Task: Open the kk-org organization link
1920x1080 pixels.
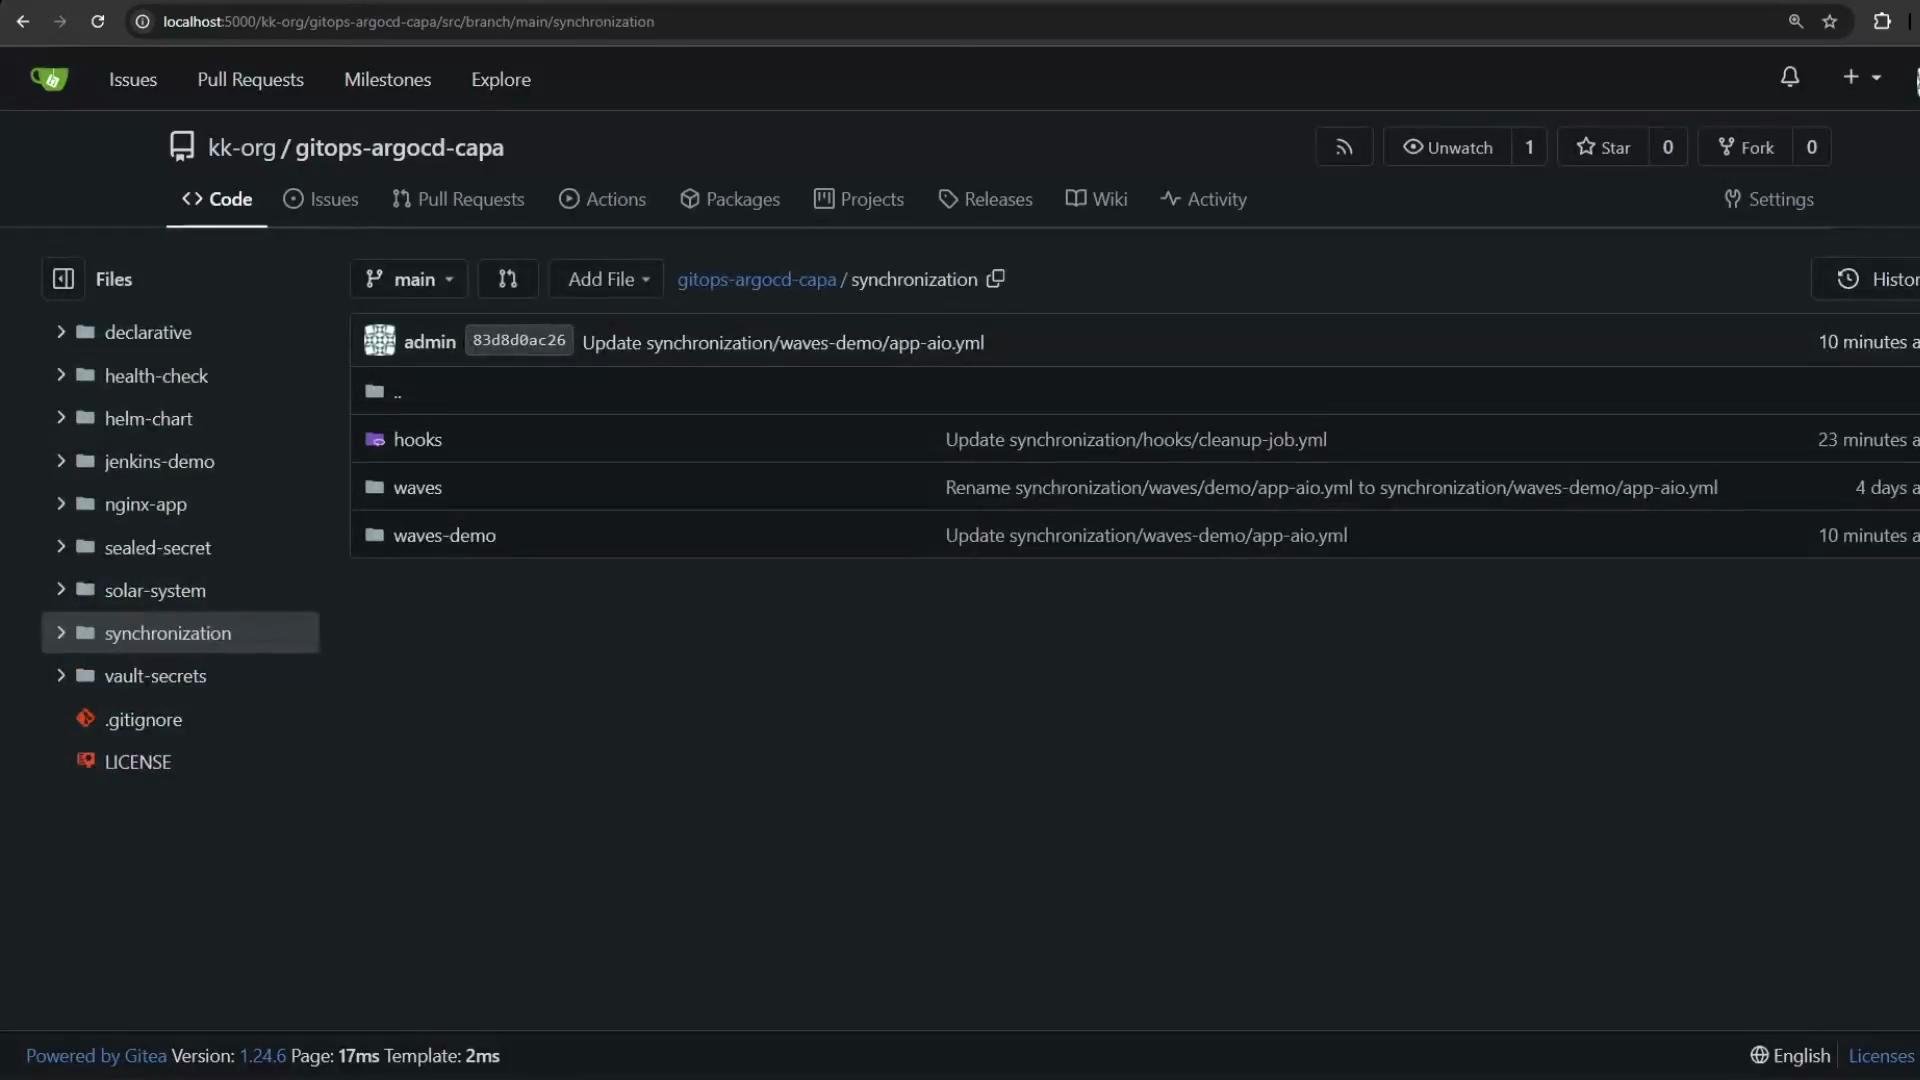Action: 241,147
